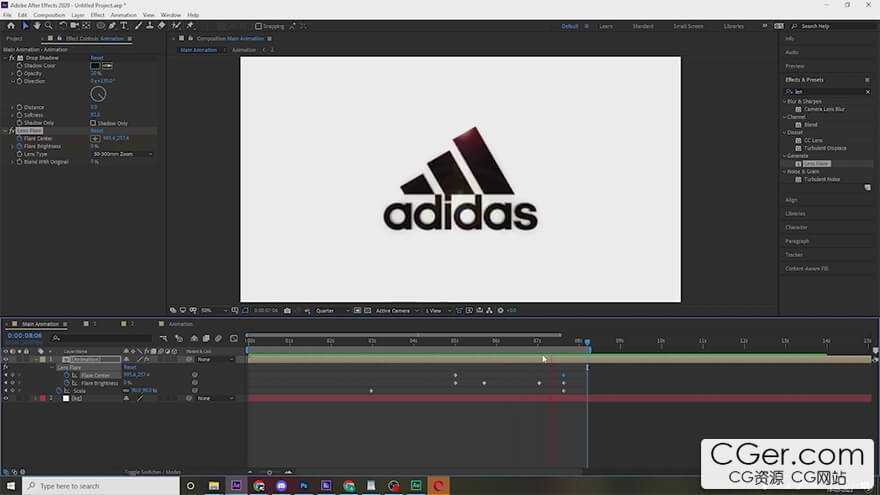Switch to the Project panel tab
The height and width of the screenshot is (495, 880).
15,39
